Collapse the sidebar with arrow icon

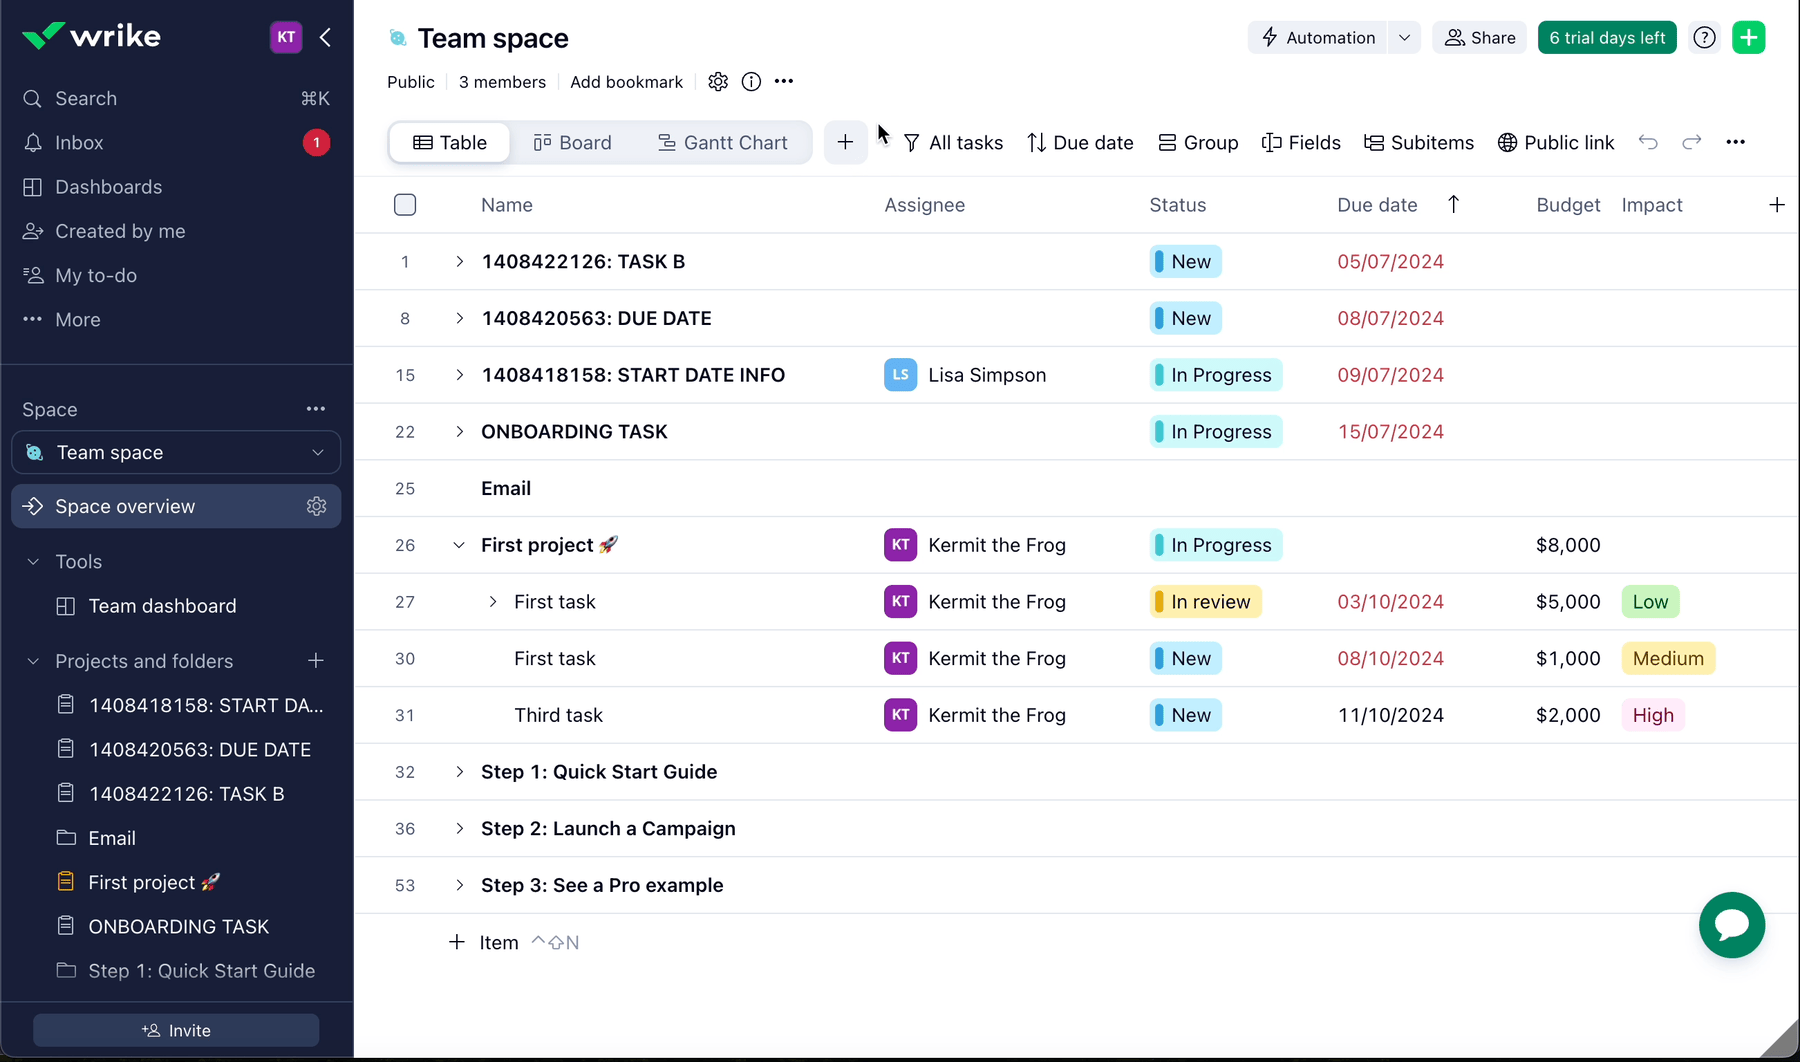click(325, 38)
